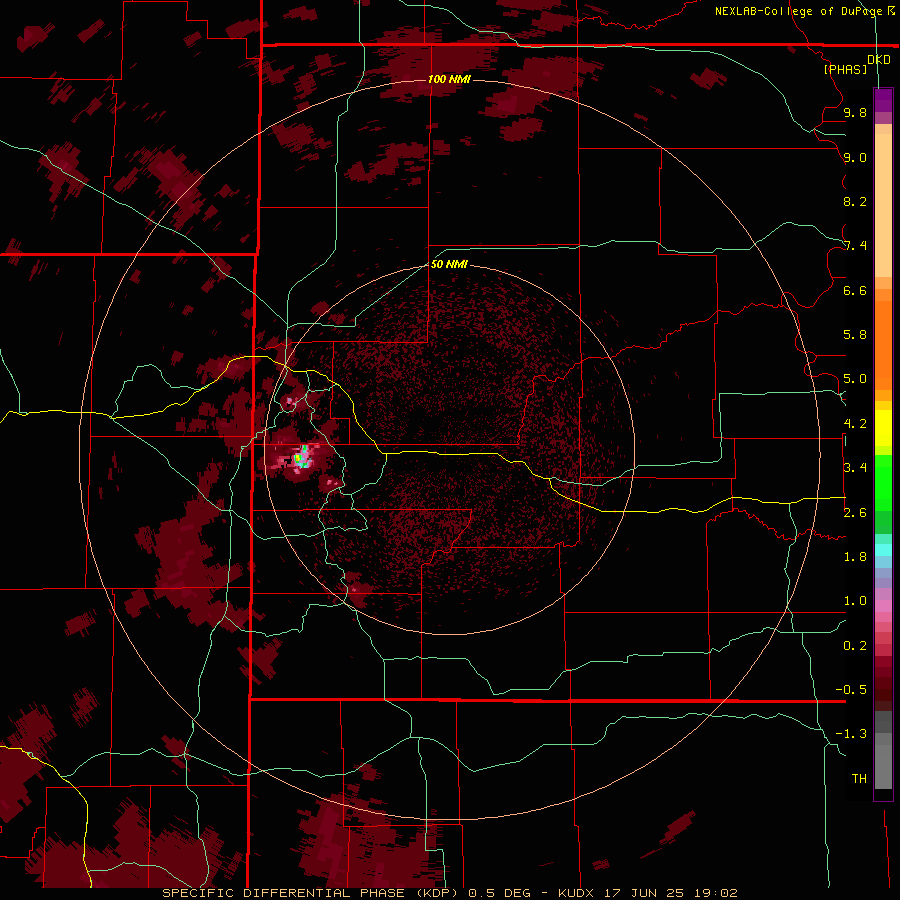The height and width of the screenshot is (900, 900).
Task: Select the 8.2 scale value
Action: coord(855,201)
